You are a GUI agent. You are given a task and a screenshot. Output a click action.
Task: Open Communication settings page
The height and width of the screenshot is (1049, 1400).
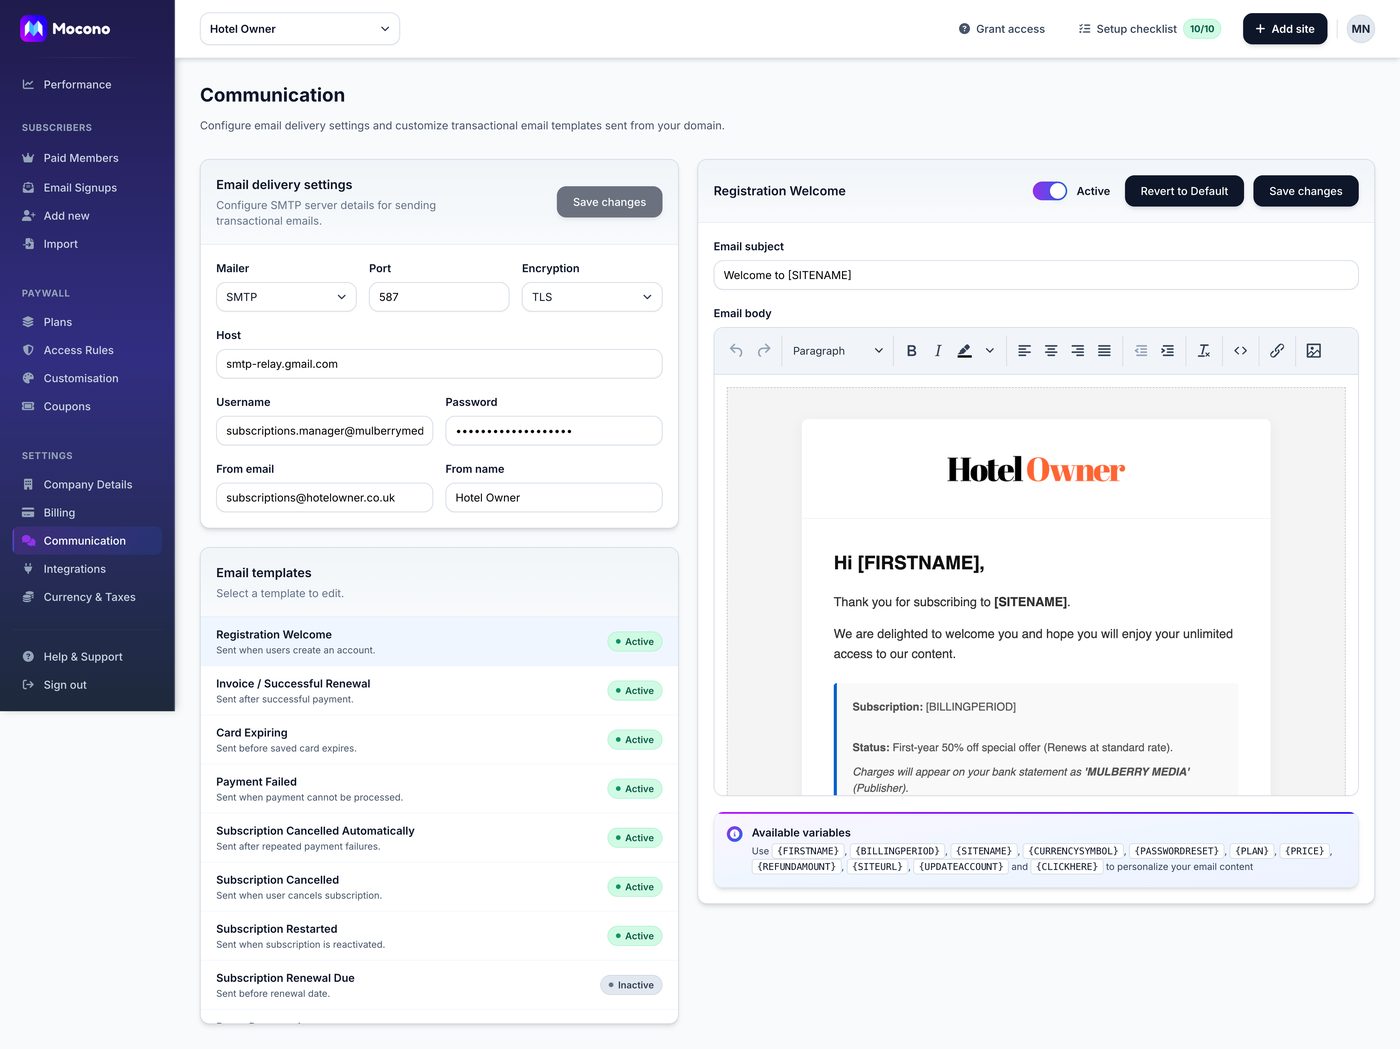(x=87, y=541)
